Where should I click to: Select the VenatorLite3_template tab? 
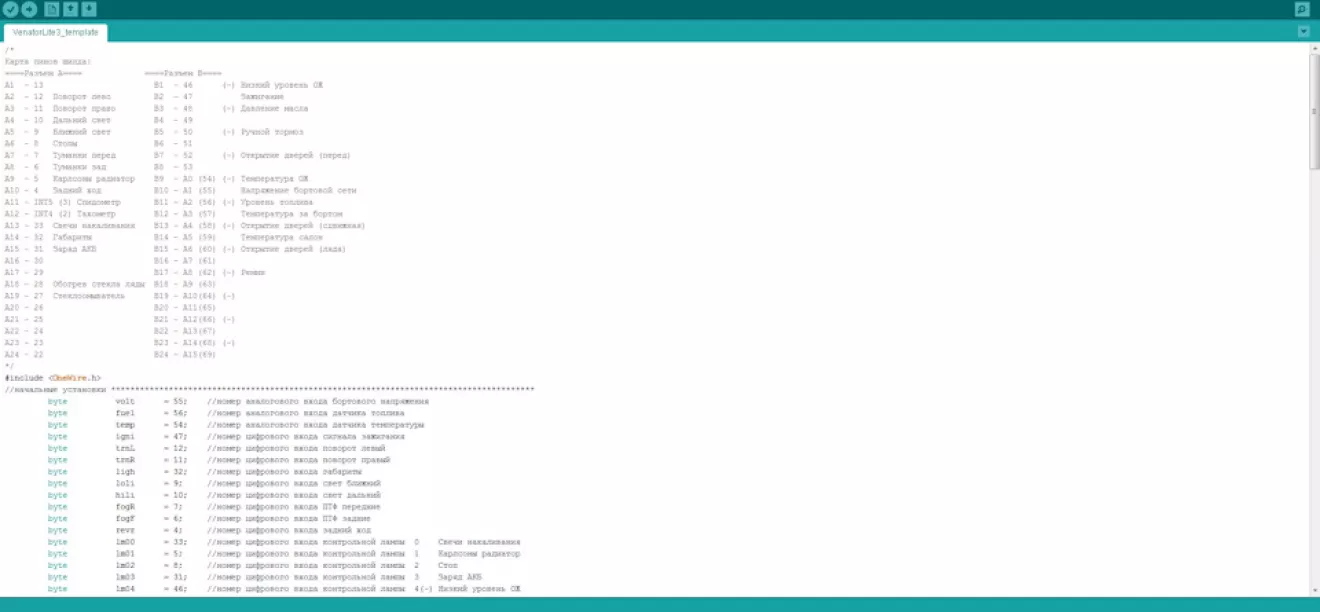(55, 32)
